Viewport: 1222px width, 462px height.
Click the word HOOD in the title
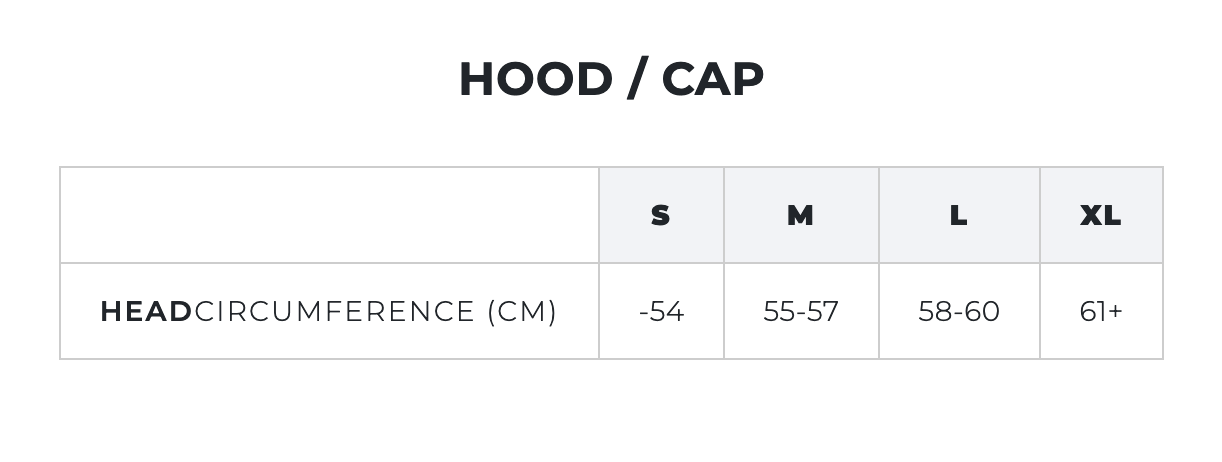click(x=535, y=79)
